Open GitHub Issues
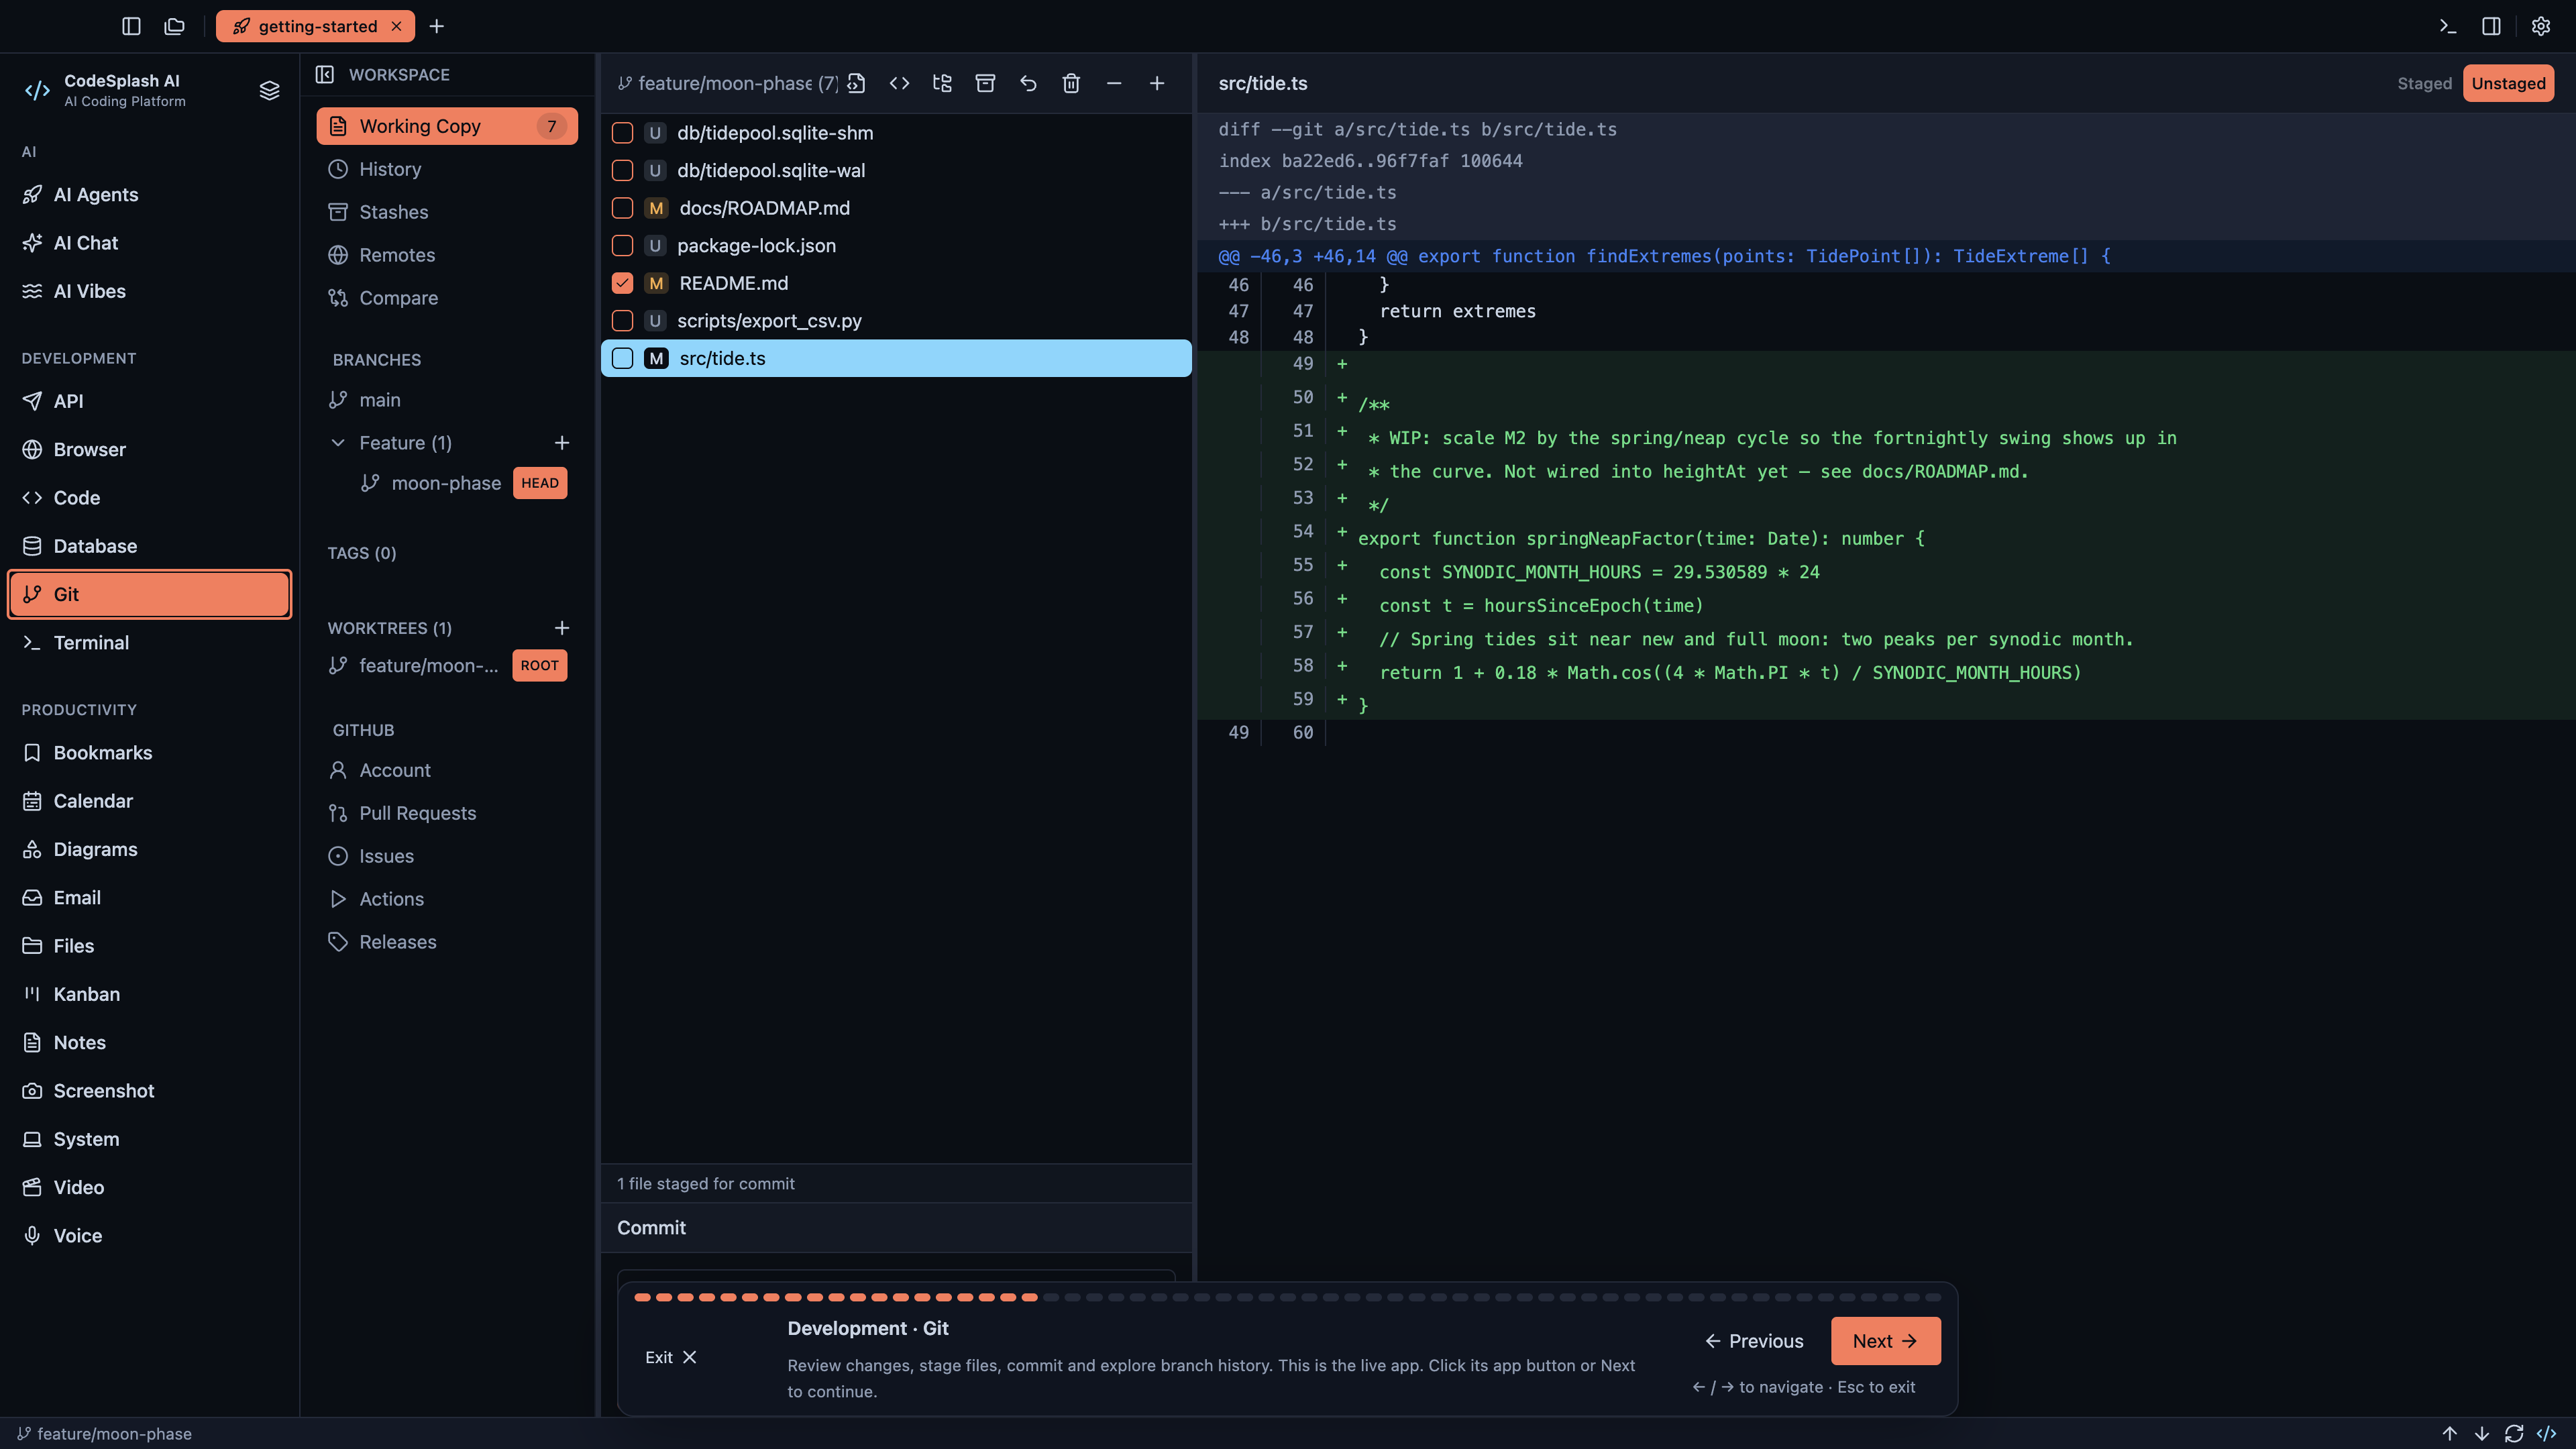The image size is (2576, 1449). point(447,856)
